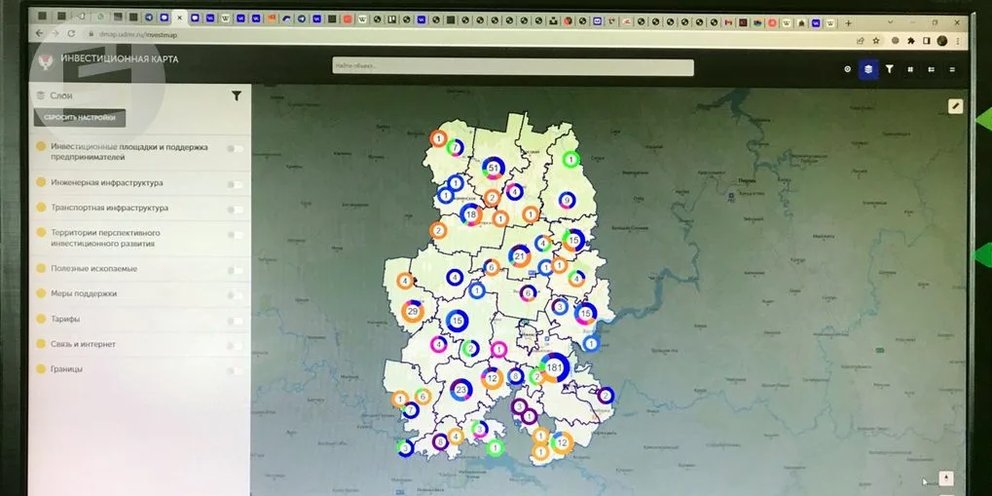Toggle Территории перспективного инвестиционного развития switch
Image resolution: width=992 pixels, height=496 pixels.
coord(236,235)
